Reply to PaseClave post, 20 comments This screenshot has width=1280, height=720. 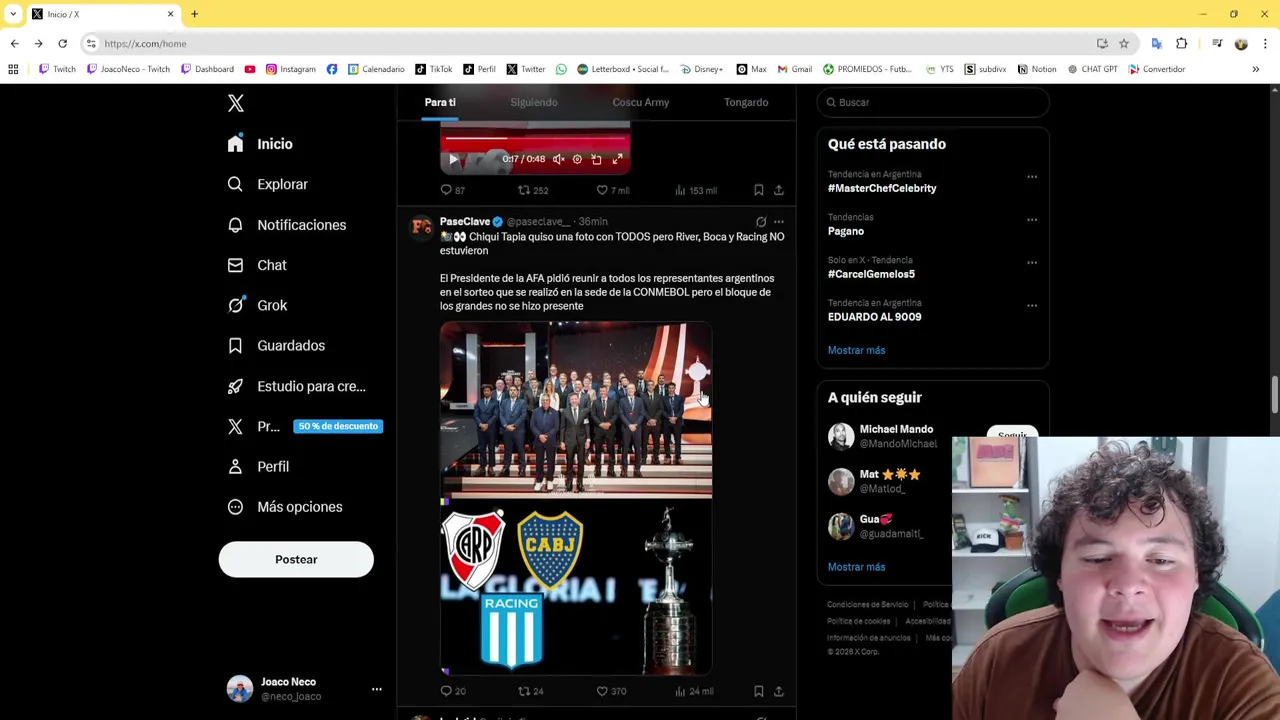tap(452, 691)
